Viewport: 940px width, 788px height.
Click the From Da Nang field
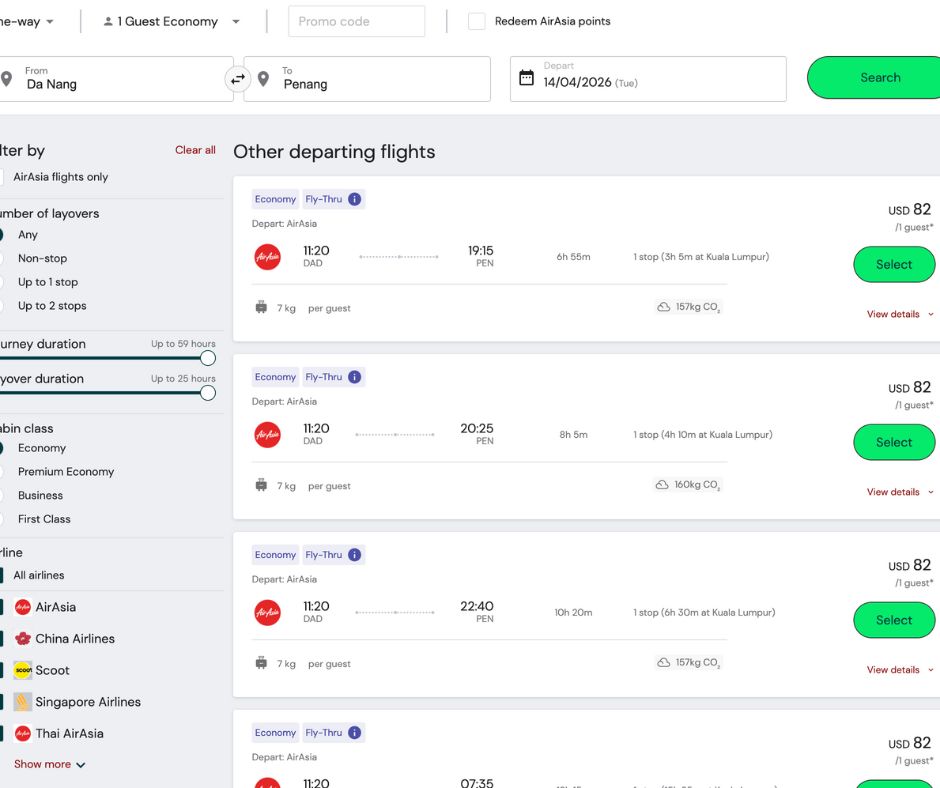point(117,79)
